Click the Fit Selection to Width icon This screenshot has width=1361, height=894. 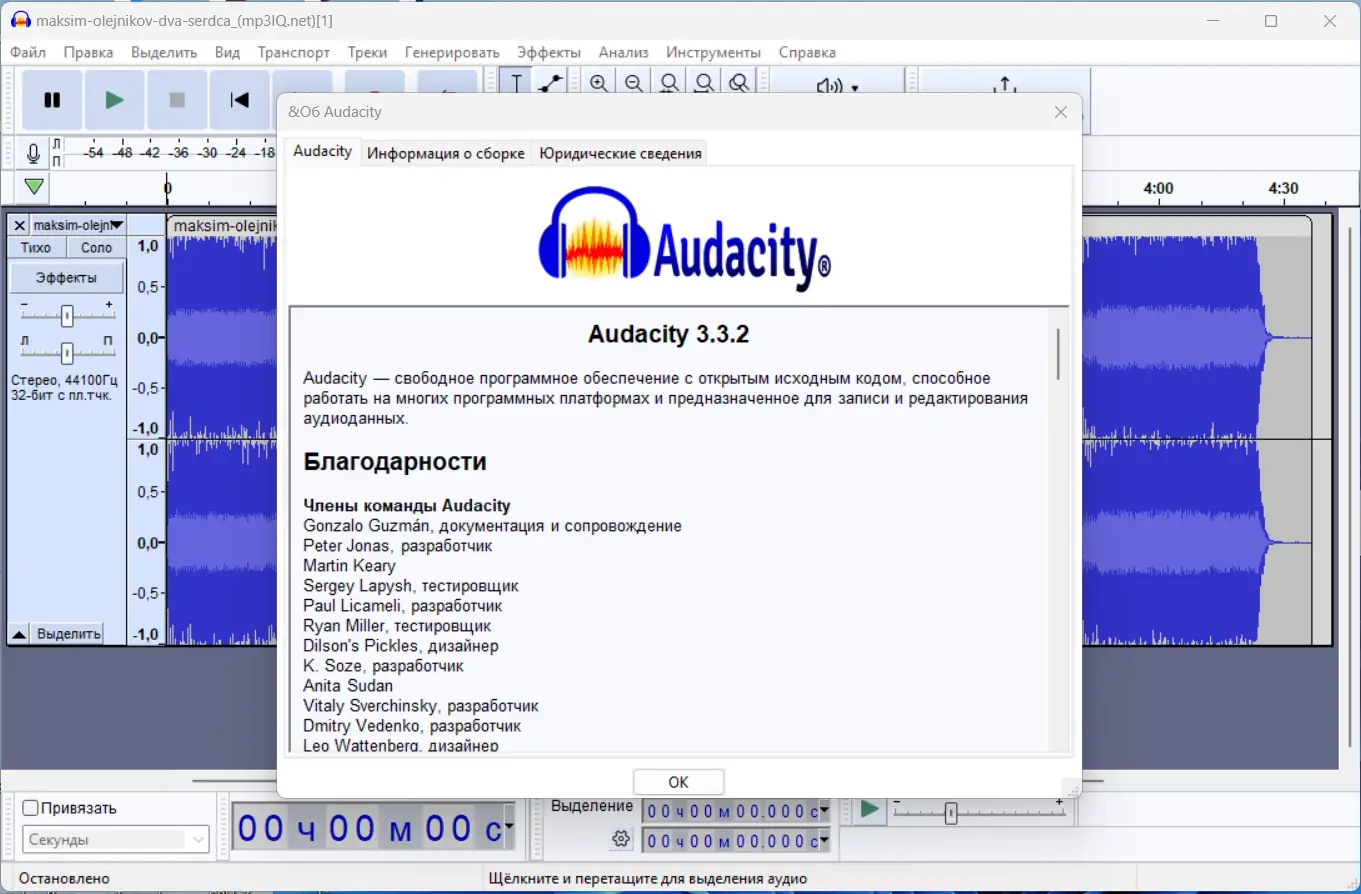click(x=669, y=84)
